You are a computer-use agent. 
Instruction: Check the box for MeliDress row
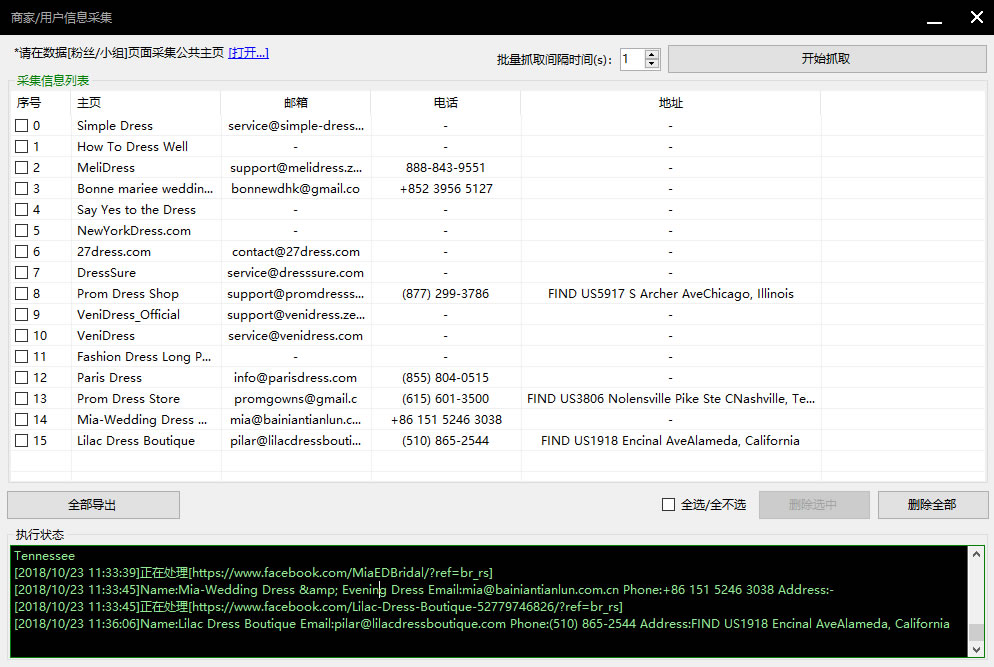click(21, 168)
